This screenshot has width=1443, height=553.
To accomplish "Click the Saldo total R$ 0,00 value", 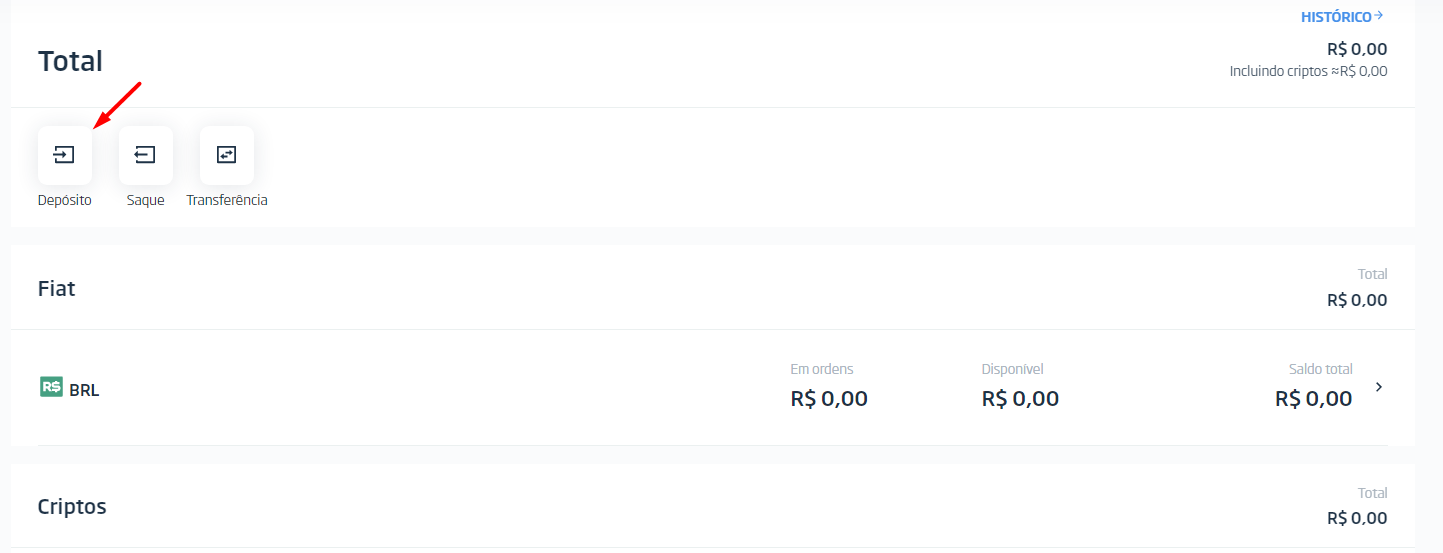I will coord(1313,399).
